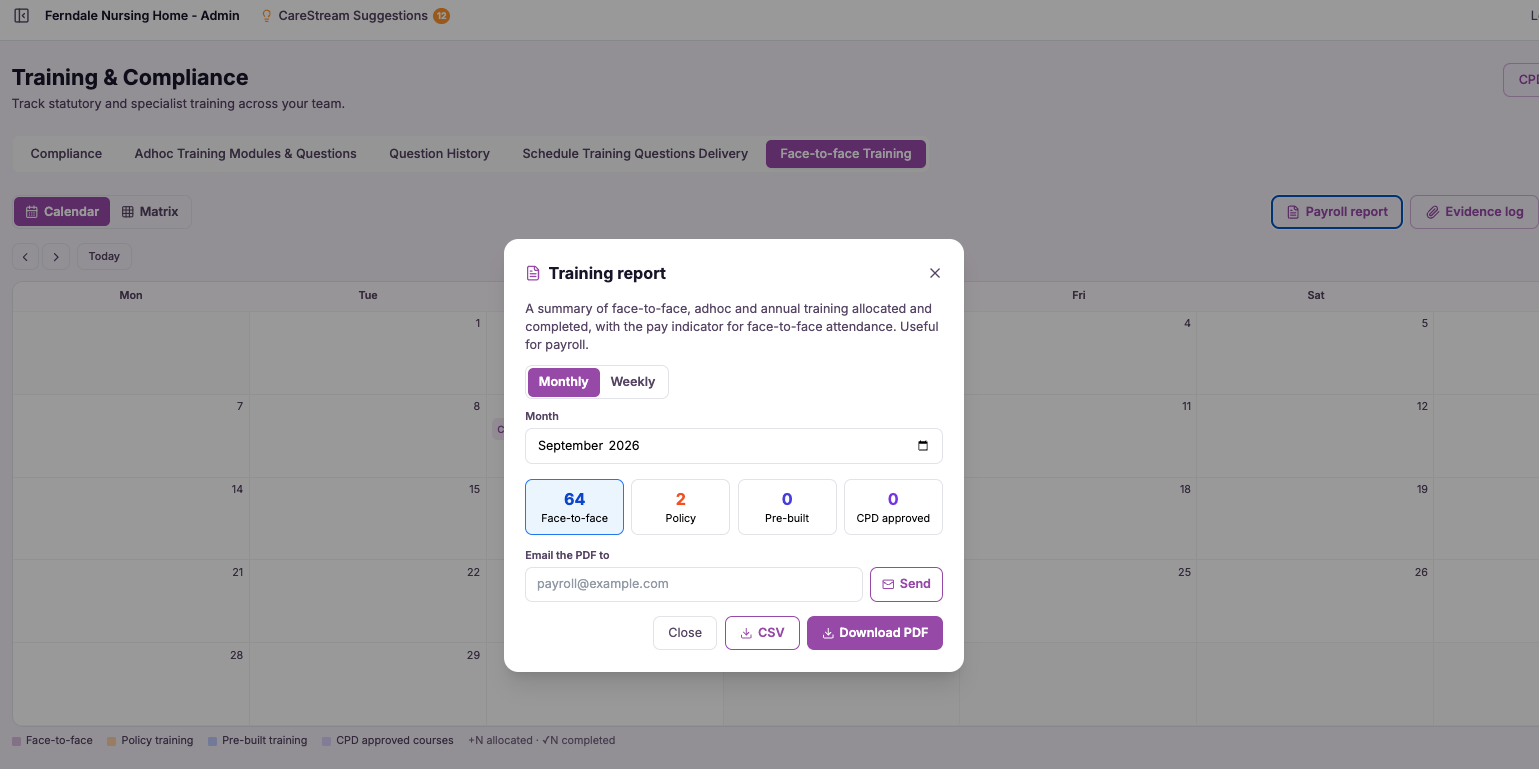Screen dimensions: 1539x769
Task: Export the report as CSV
Action: click(x=762, y=633)
